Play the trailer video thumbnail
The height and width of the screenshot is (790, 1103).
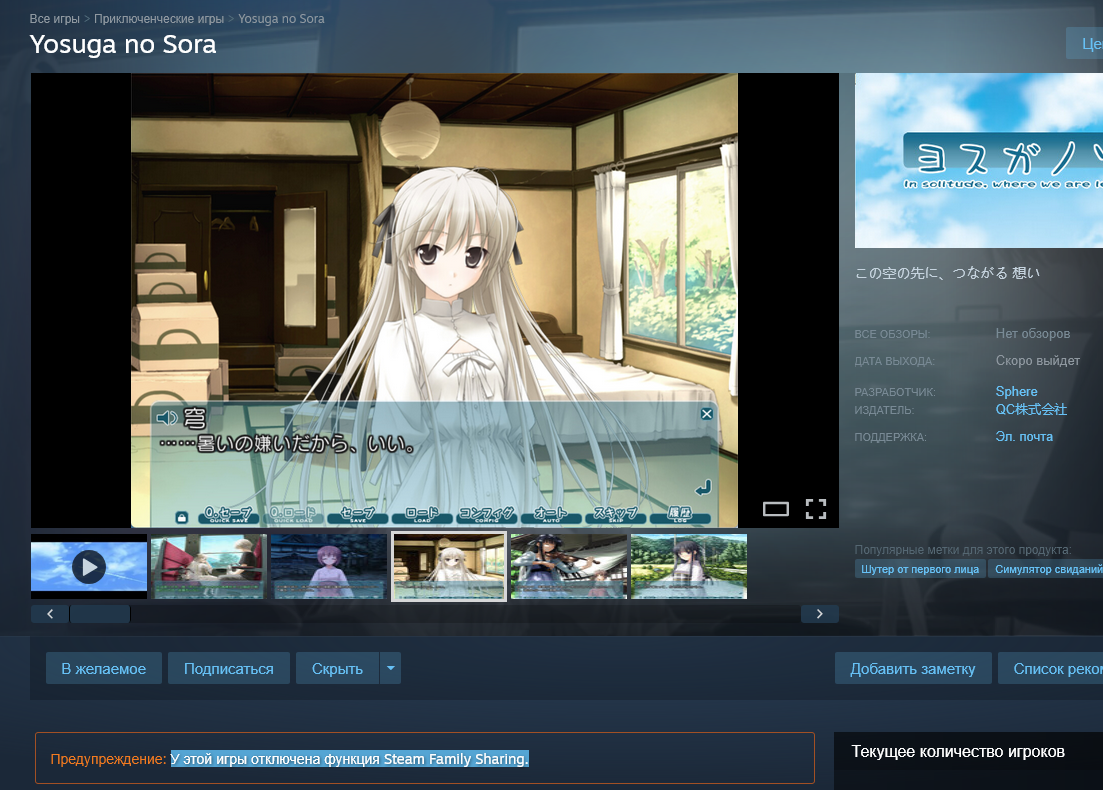coord(89,566)
